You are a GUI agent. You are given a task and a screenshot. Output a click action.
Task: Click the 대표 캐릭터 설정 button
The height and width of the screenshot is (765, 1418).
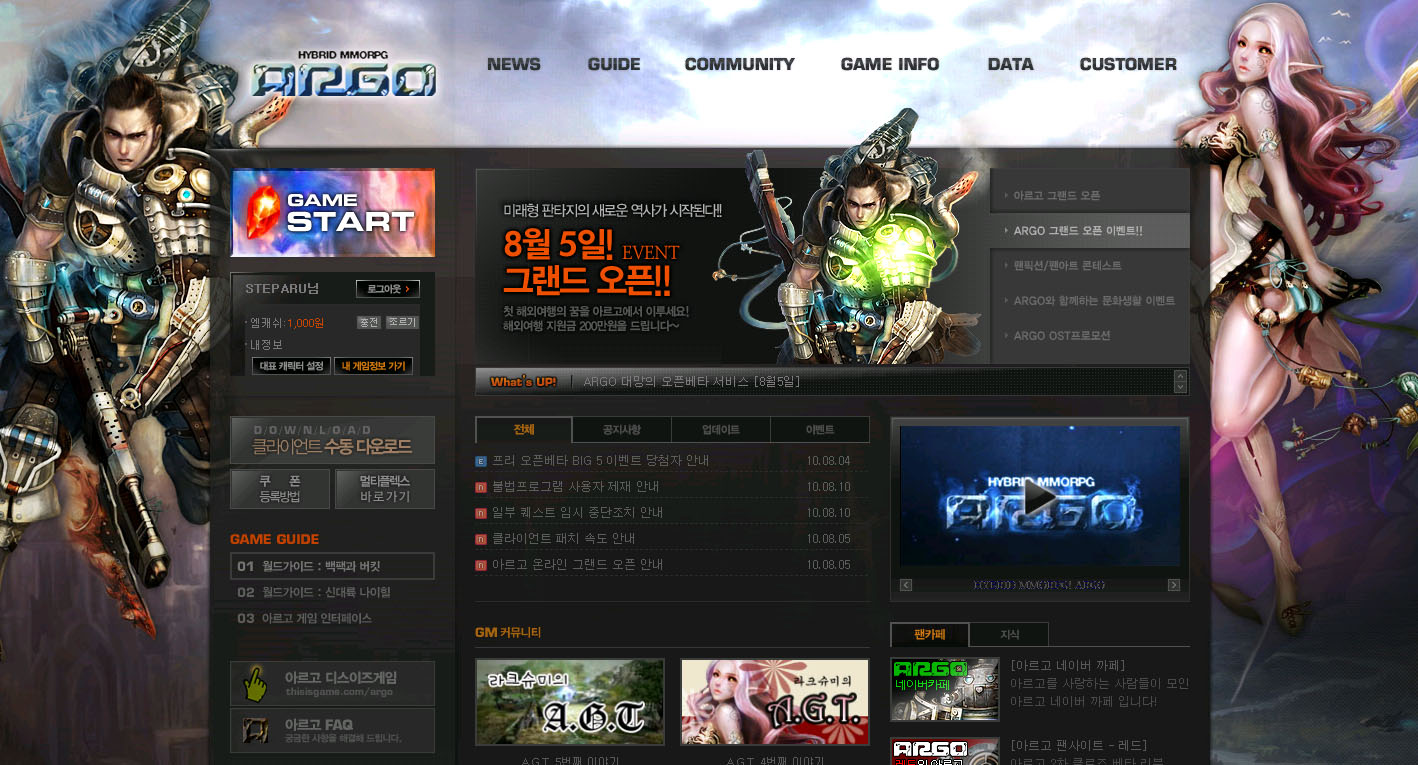(291, 366)
